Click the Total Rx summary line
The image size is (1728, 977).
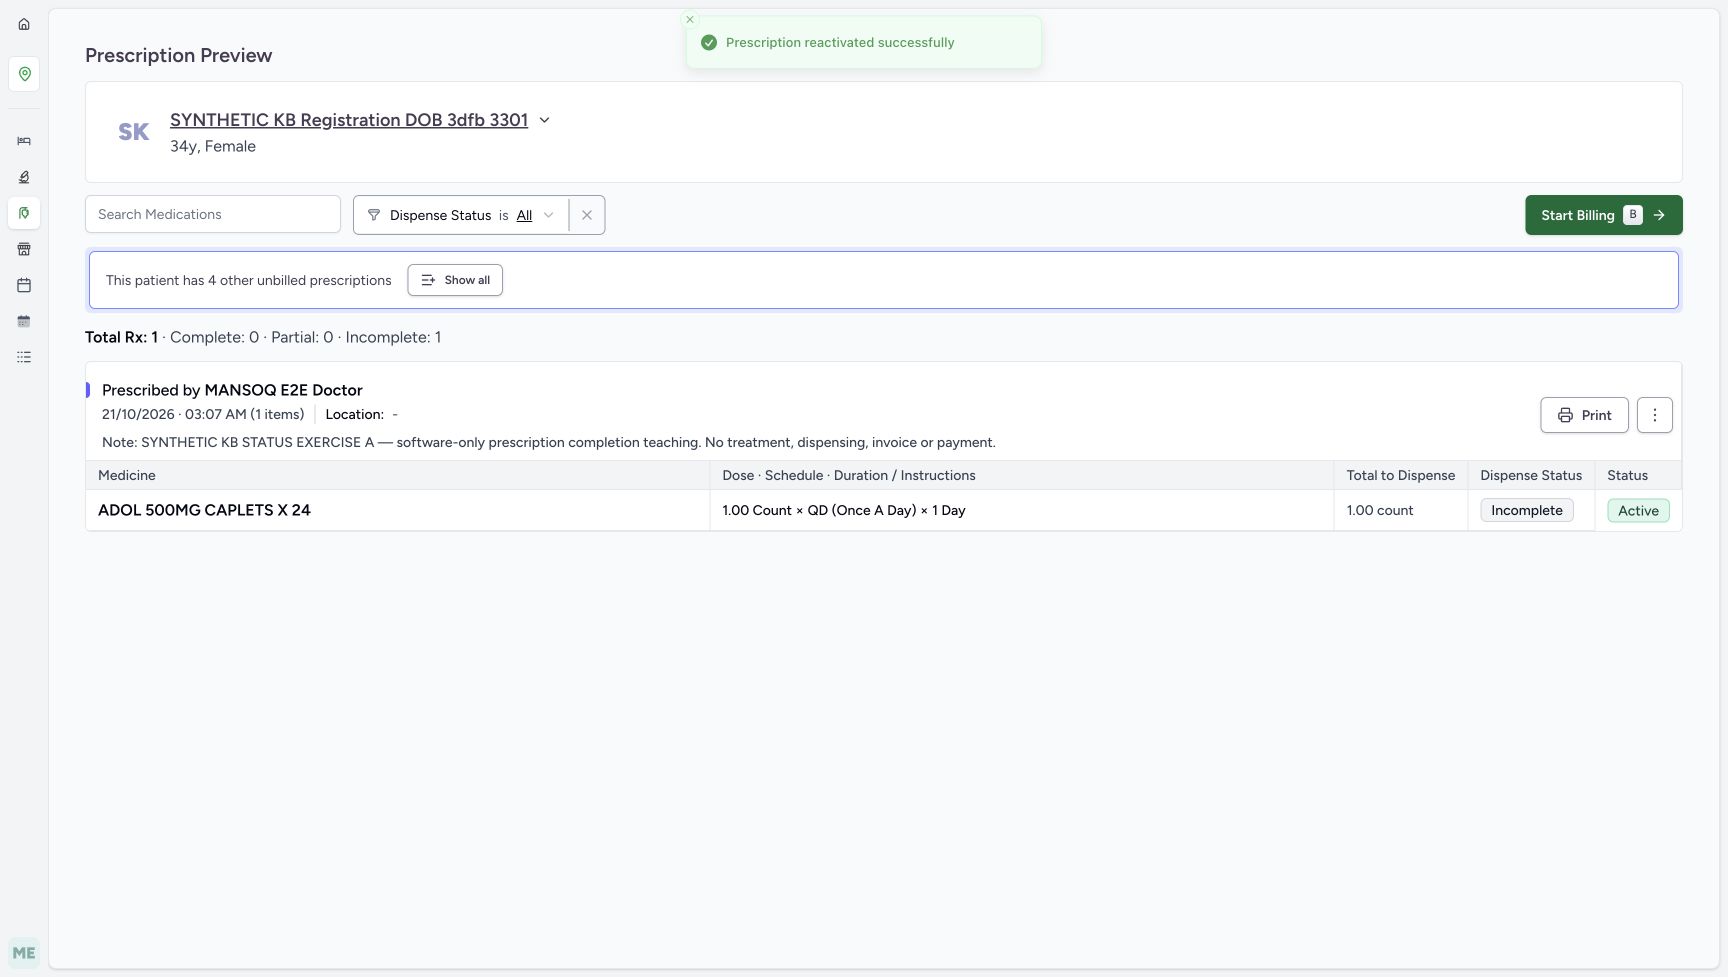pyautogui.click(x=263, y=337)
